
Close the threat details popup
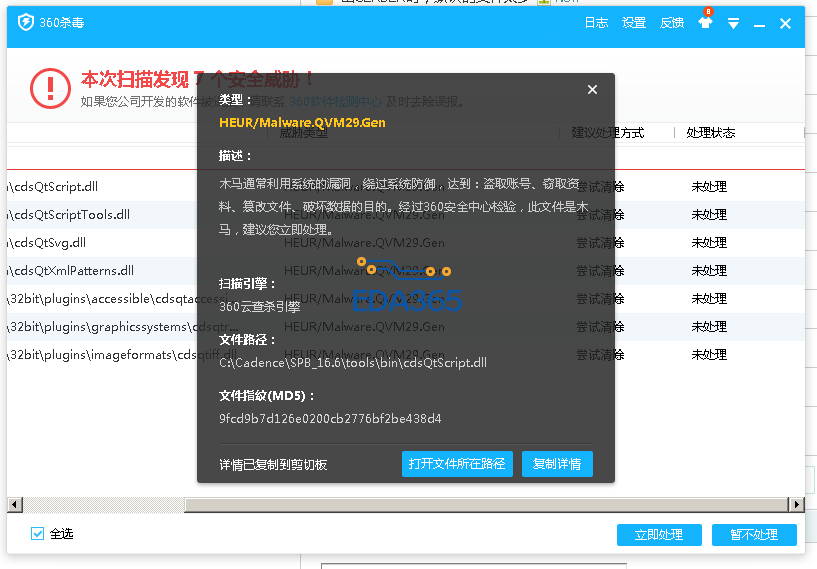[x=592, y=90]
